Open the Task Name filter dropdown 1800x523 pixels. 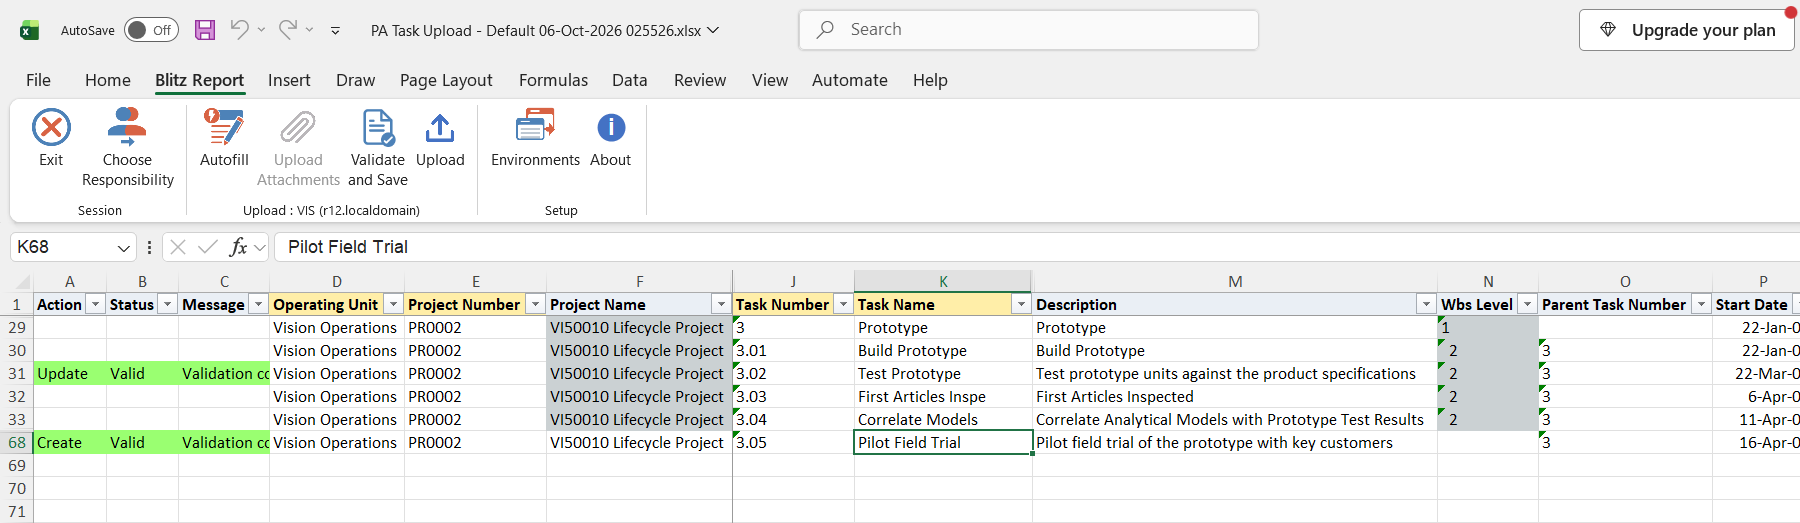tap(1021, 304)
